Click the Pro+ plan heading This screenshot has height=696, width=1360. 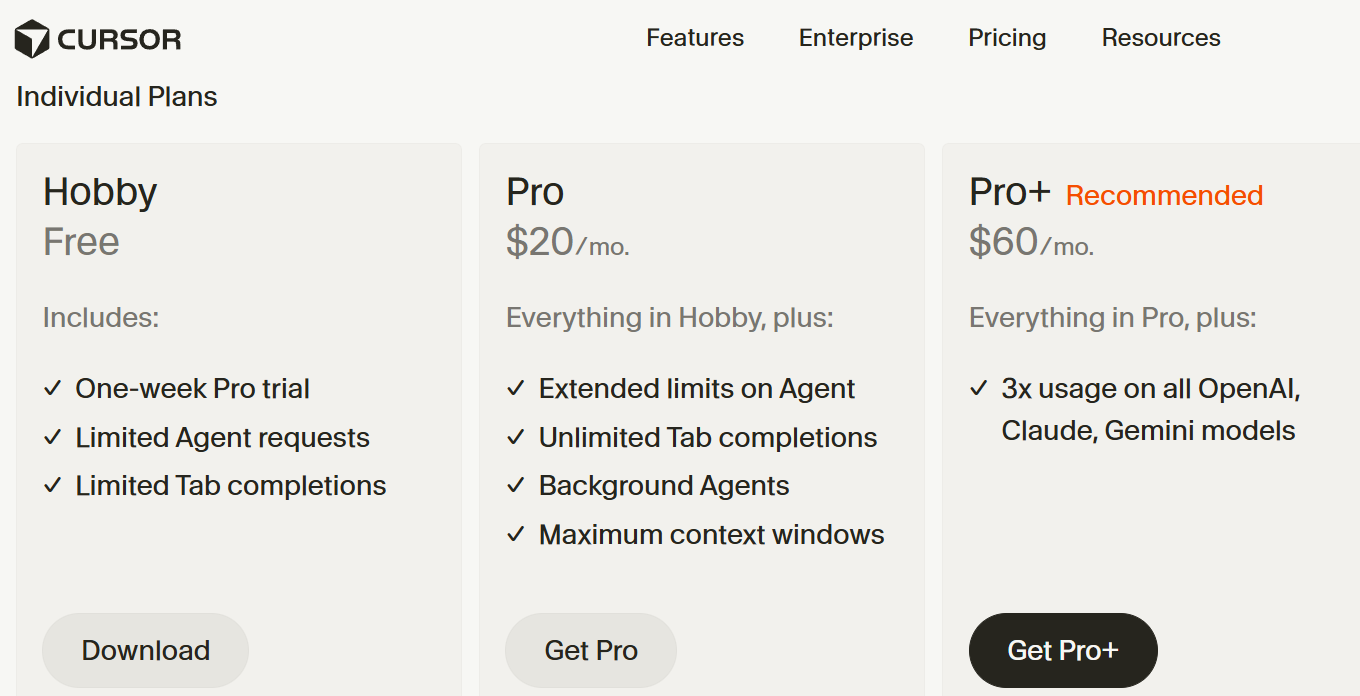[x=1009, y=192]
